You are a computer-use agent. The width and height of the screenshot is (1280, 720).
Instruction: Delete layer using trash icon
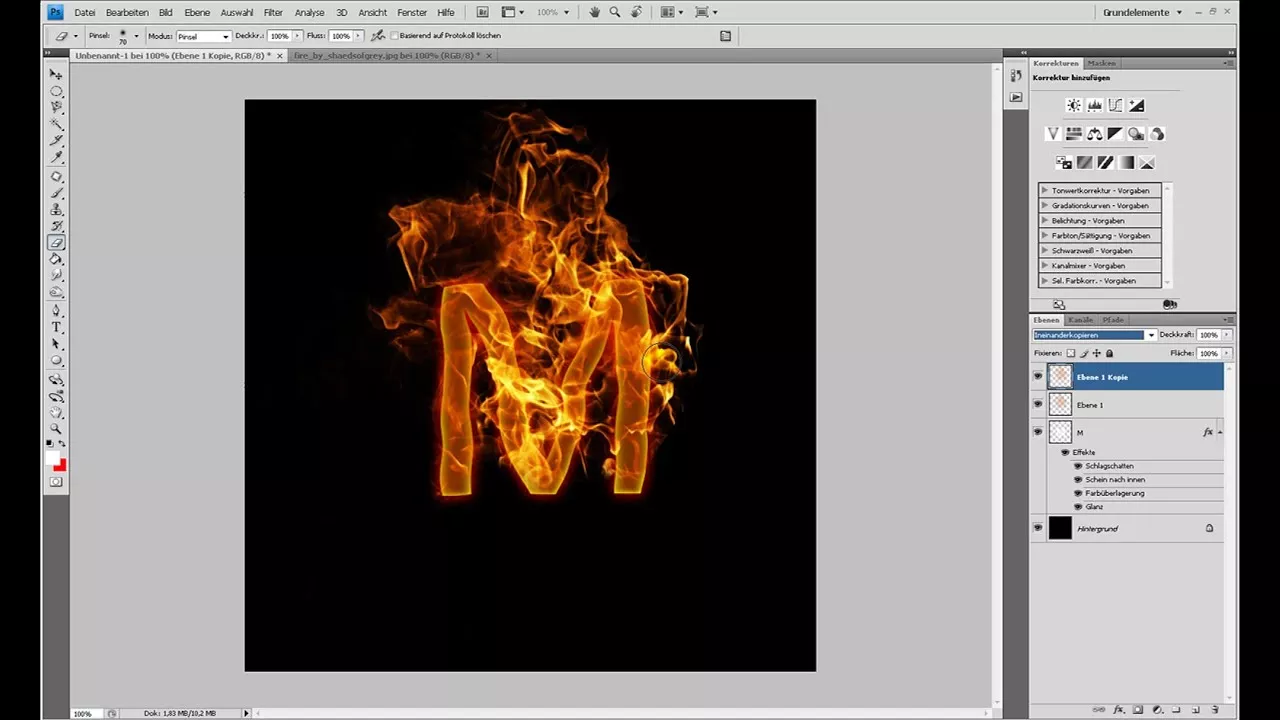coord(1215,711)
